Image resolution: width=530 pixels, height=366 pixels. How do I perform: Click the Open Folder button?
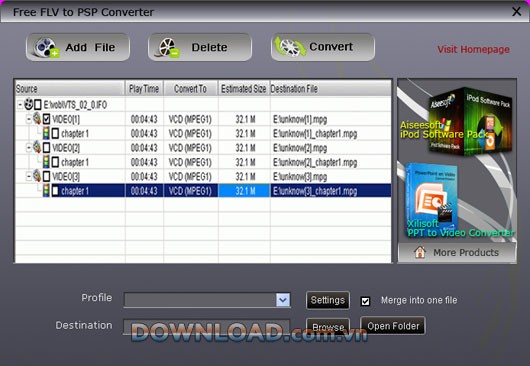pos(393,326)
